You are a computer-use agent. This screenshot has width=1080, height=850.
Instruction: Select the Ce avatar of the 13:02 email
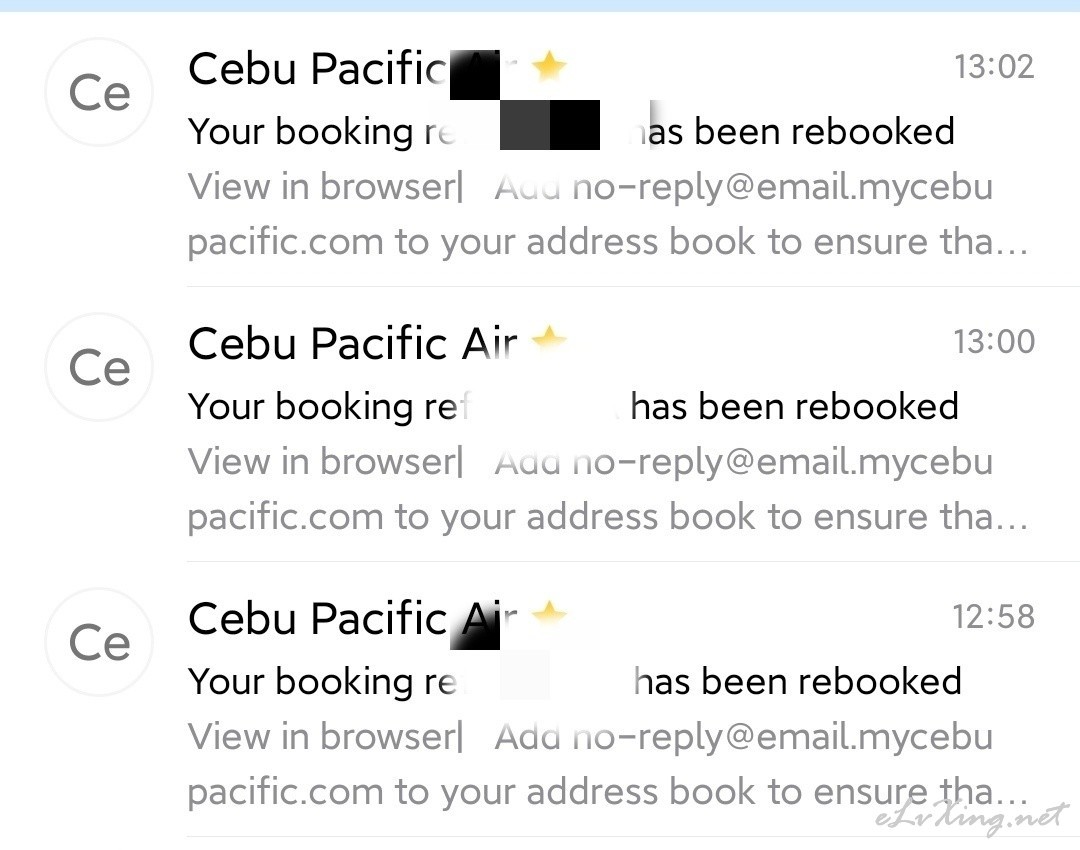(x=99, y=92)
